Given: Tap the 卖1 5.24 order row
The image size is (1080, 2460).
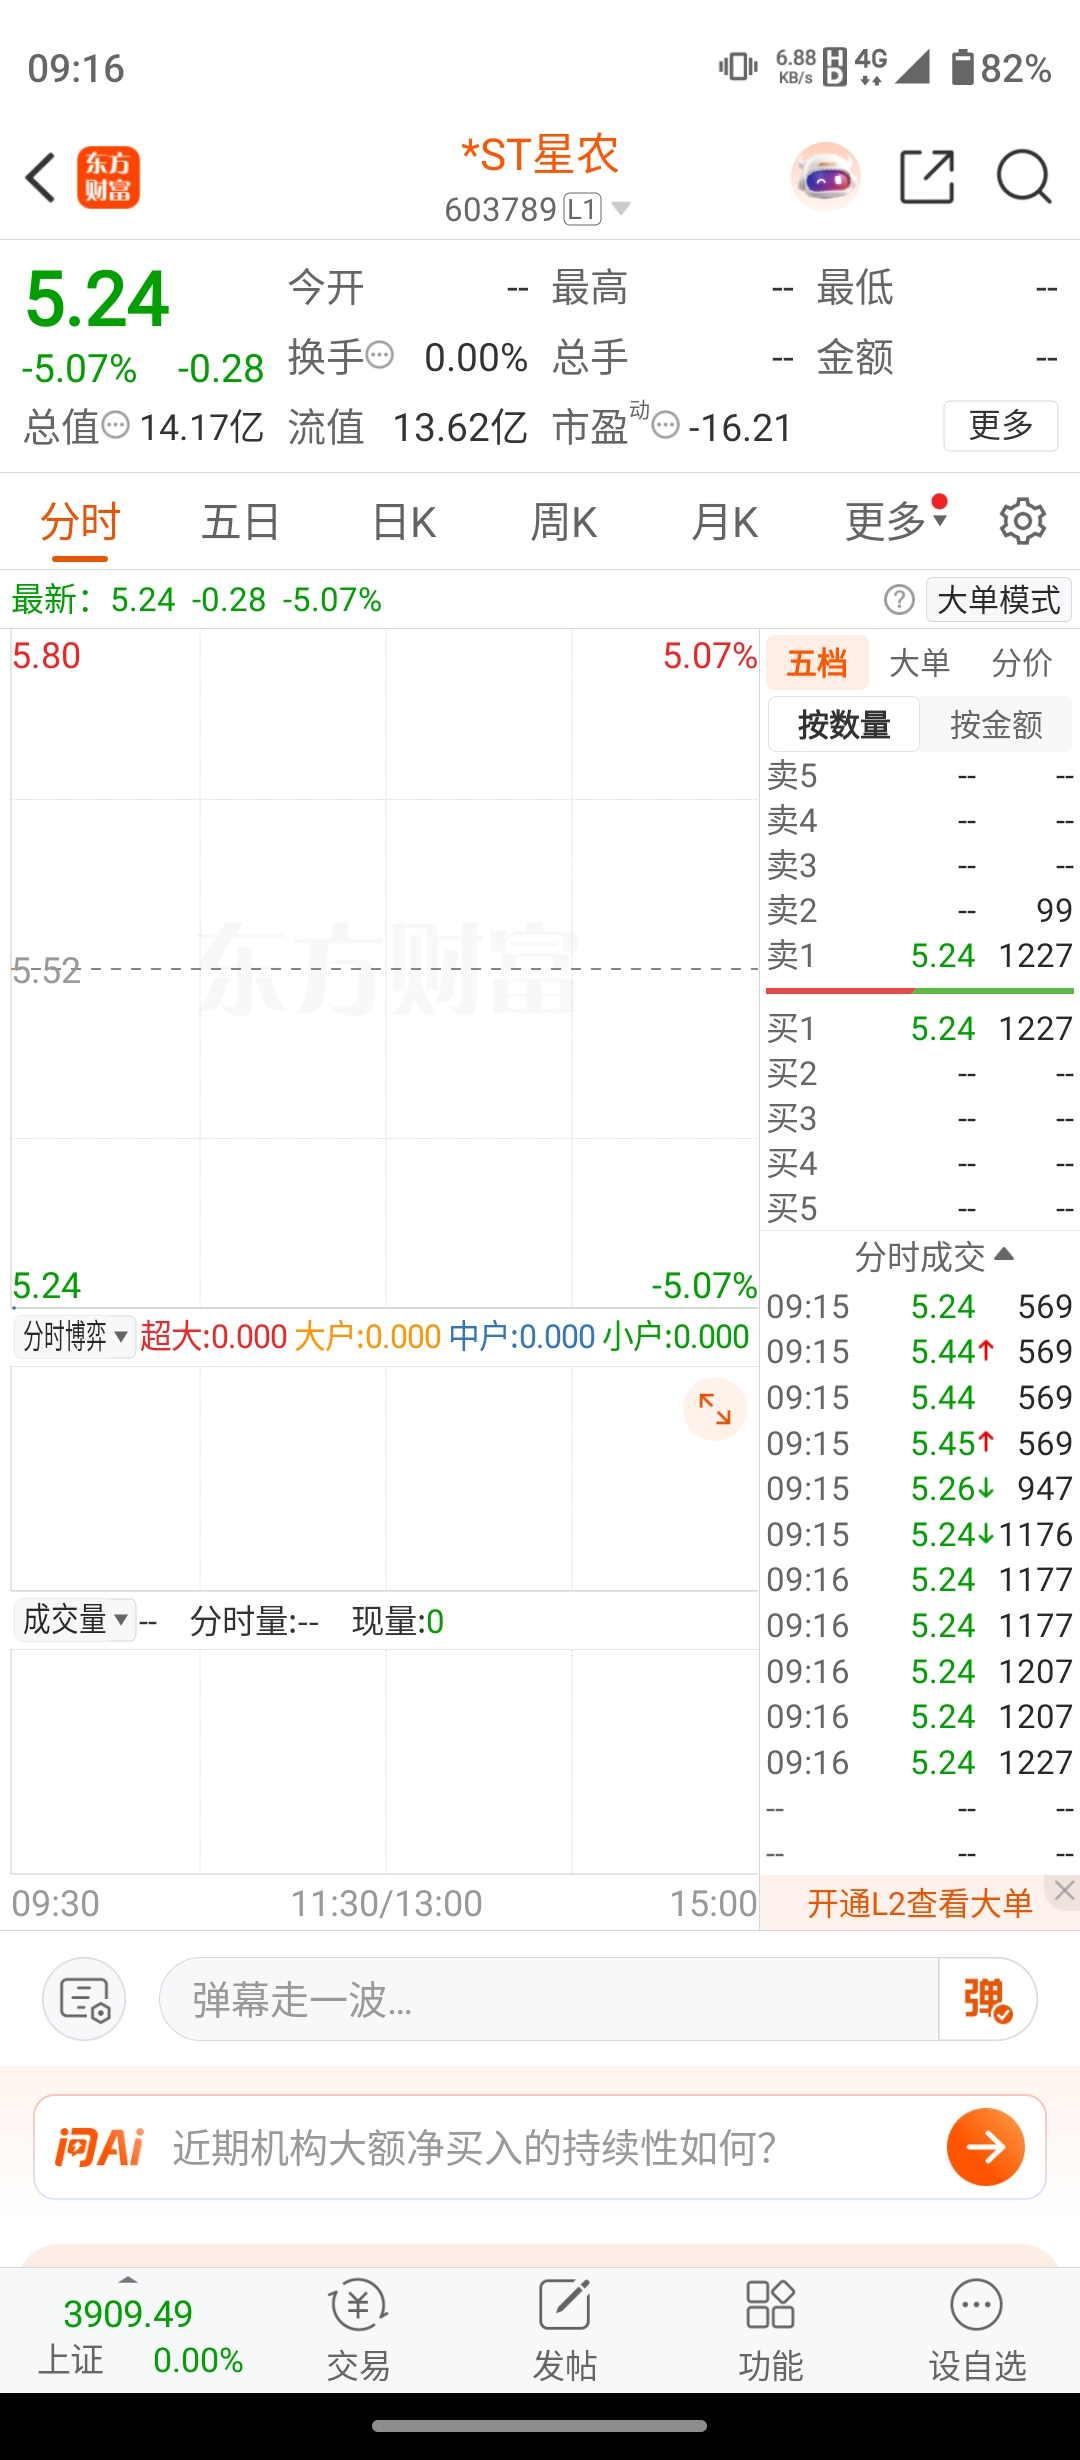Looking at the screenshot, I should (919, 955).
